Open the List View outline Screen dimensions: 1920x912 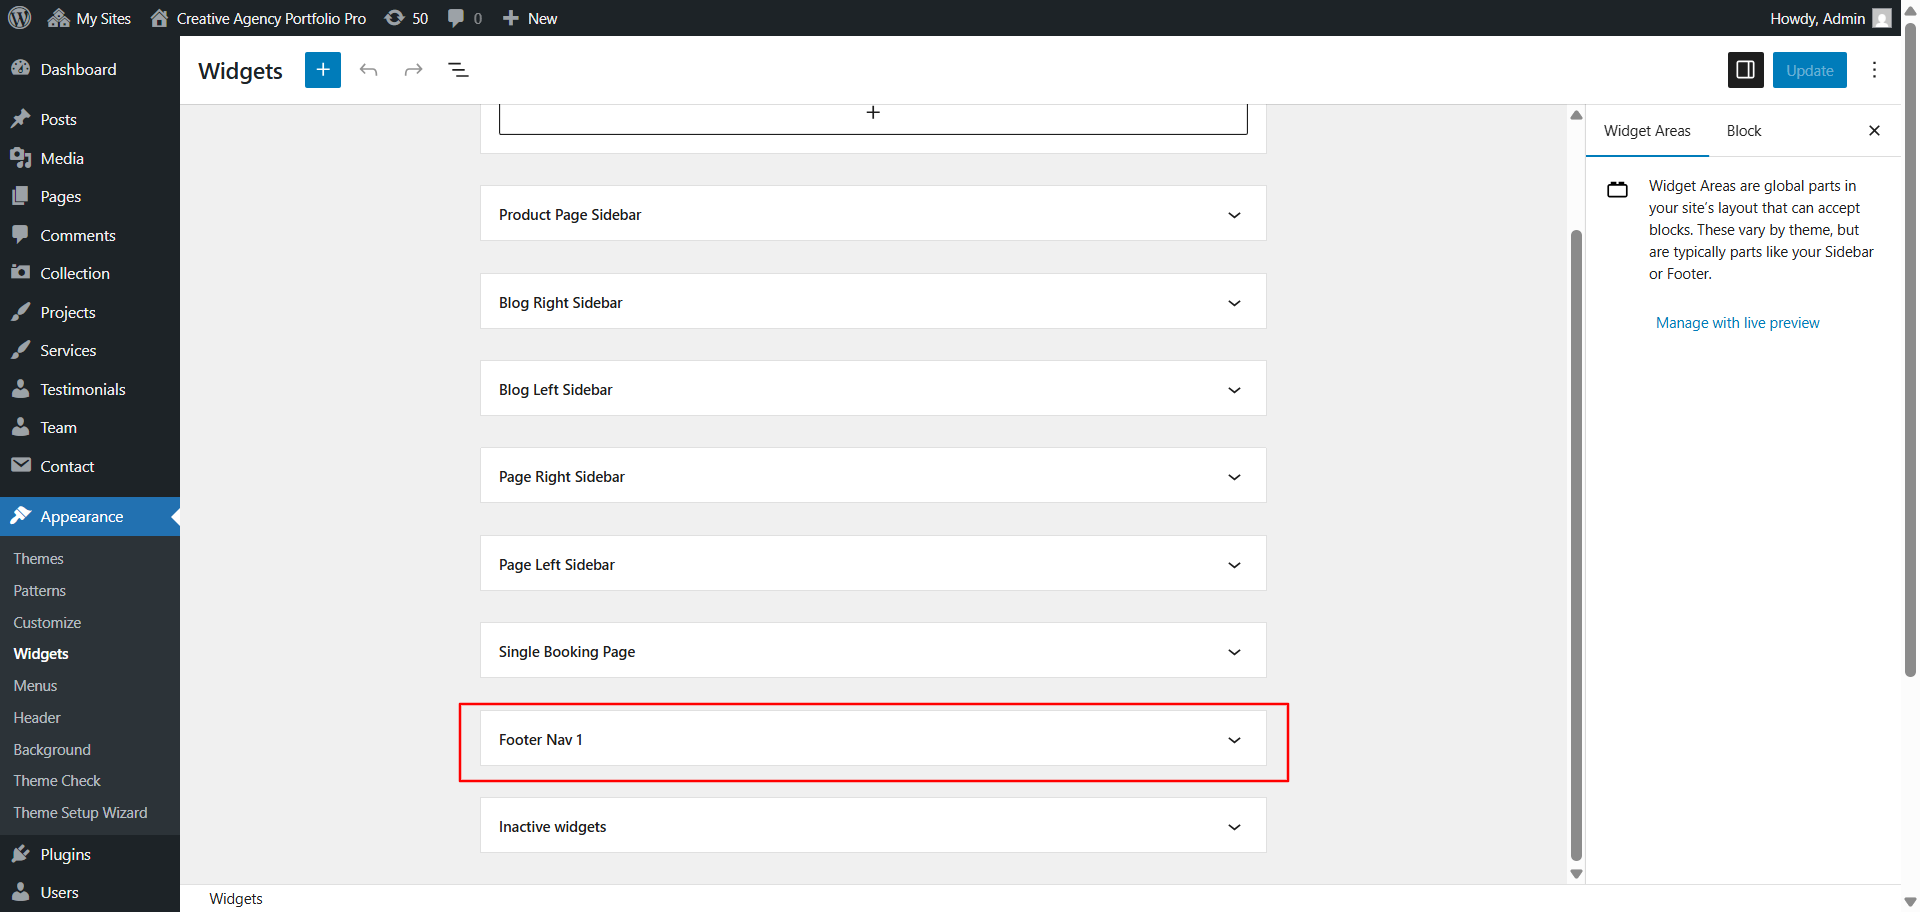tap(458, 70)
